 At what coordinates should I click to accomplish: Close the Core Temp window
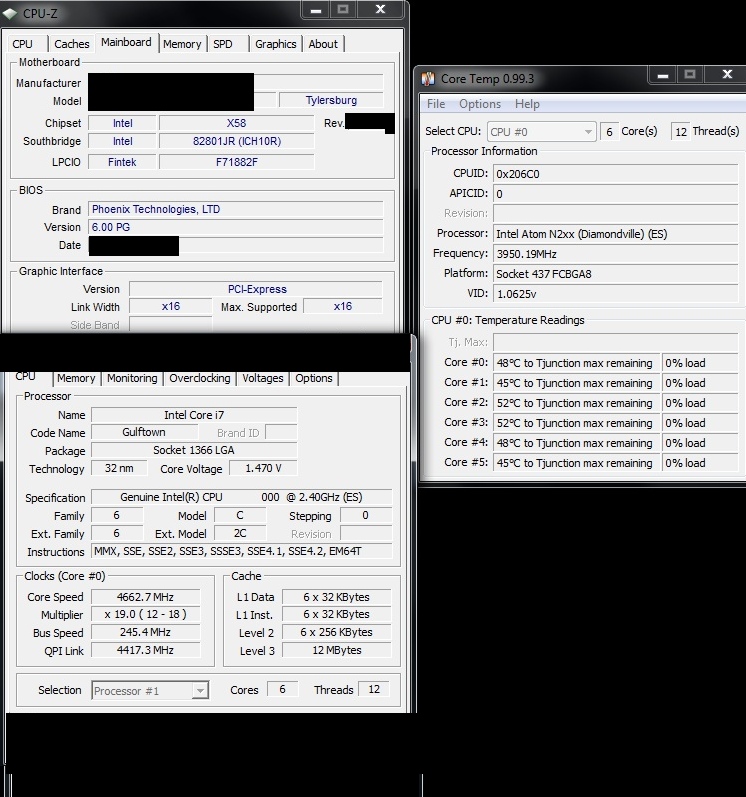point(727,75)
